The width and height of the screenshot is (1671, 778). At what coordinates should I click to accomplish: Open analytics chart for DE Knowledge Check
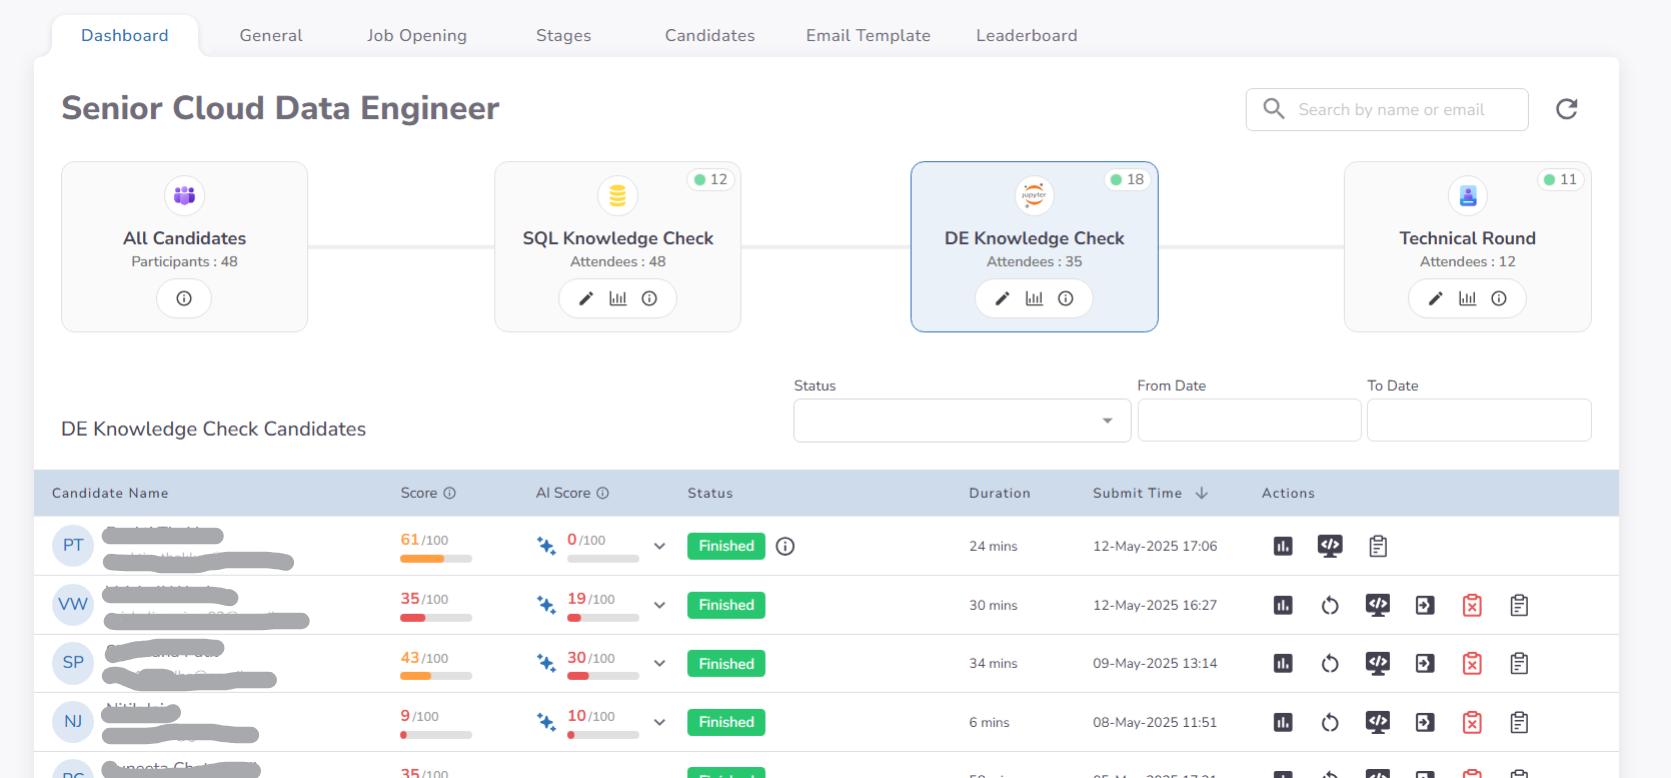1034,298
